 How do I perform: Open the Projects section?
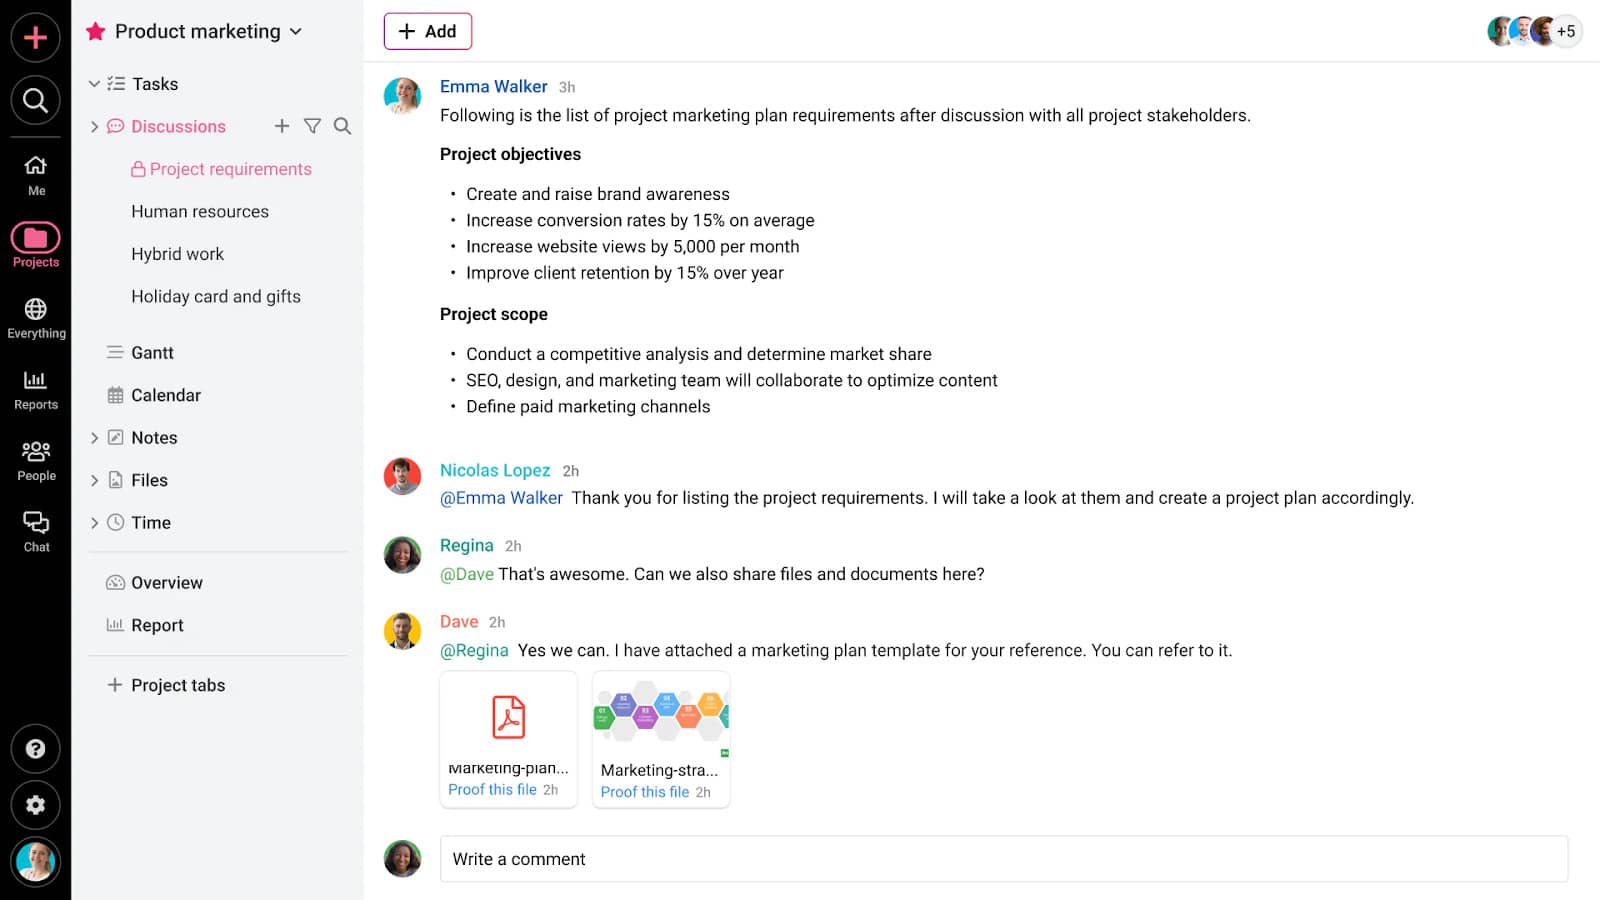tap(36, 243)
